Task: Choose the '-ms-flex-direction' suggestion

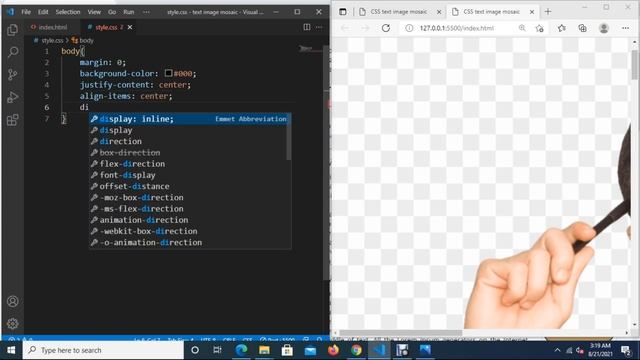Action: [189, 209]
